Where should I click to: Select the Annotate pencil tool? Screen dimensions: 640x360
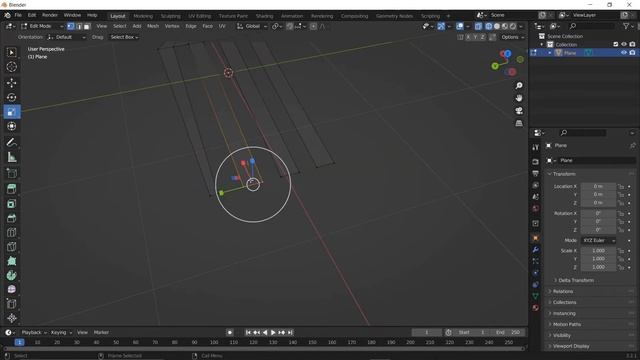(11, 142)
